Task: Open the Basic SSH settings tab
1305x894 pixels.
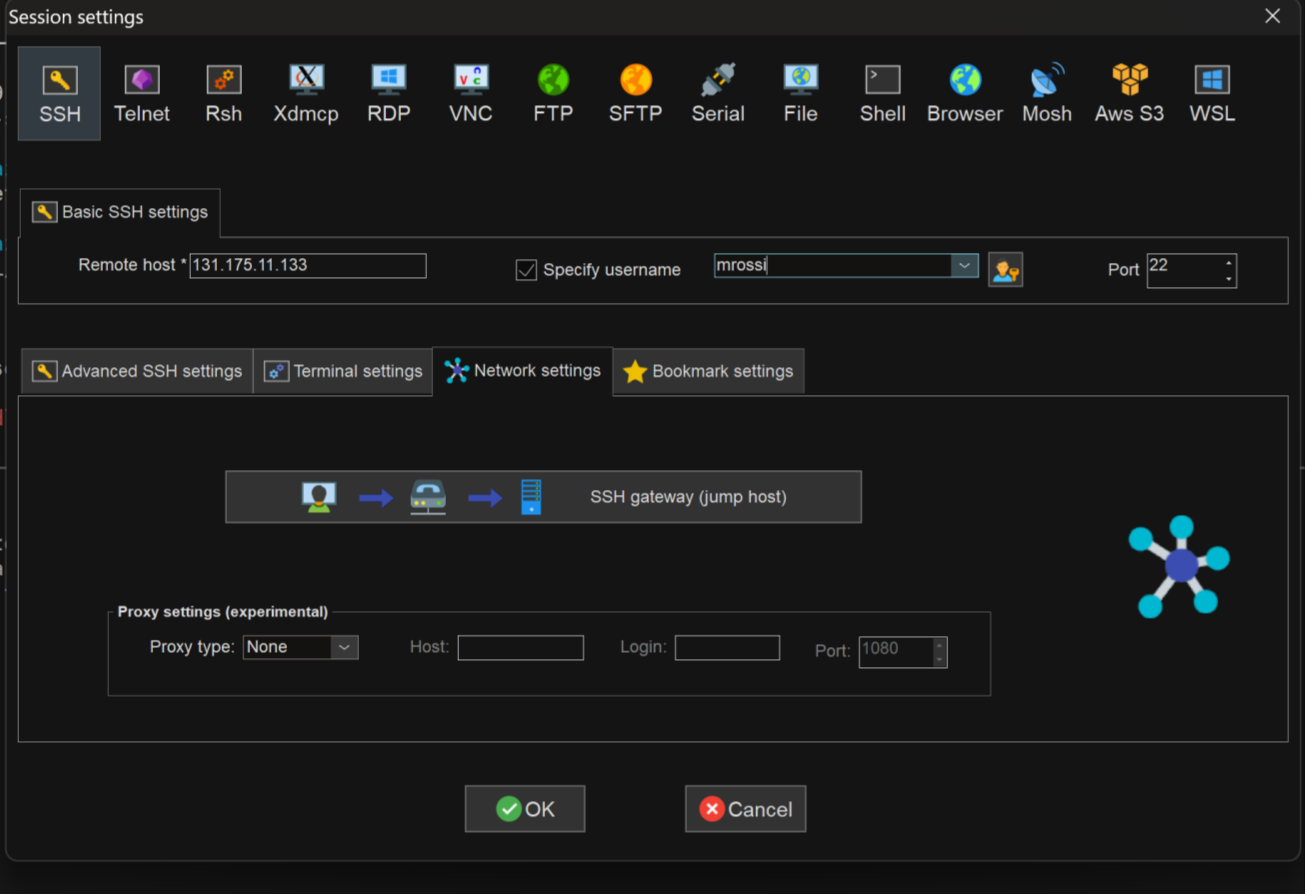Action: [x=120, y=212]
